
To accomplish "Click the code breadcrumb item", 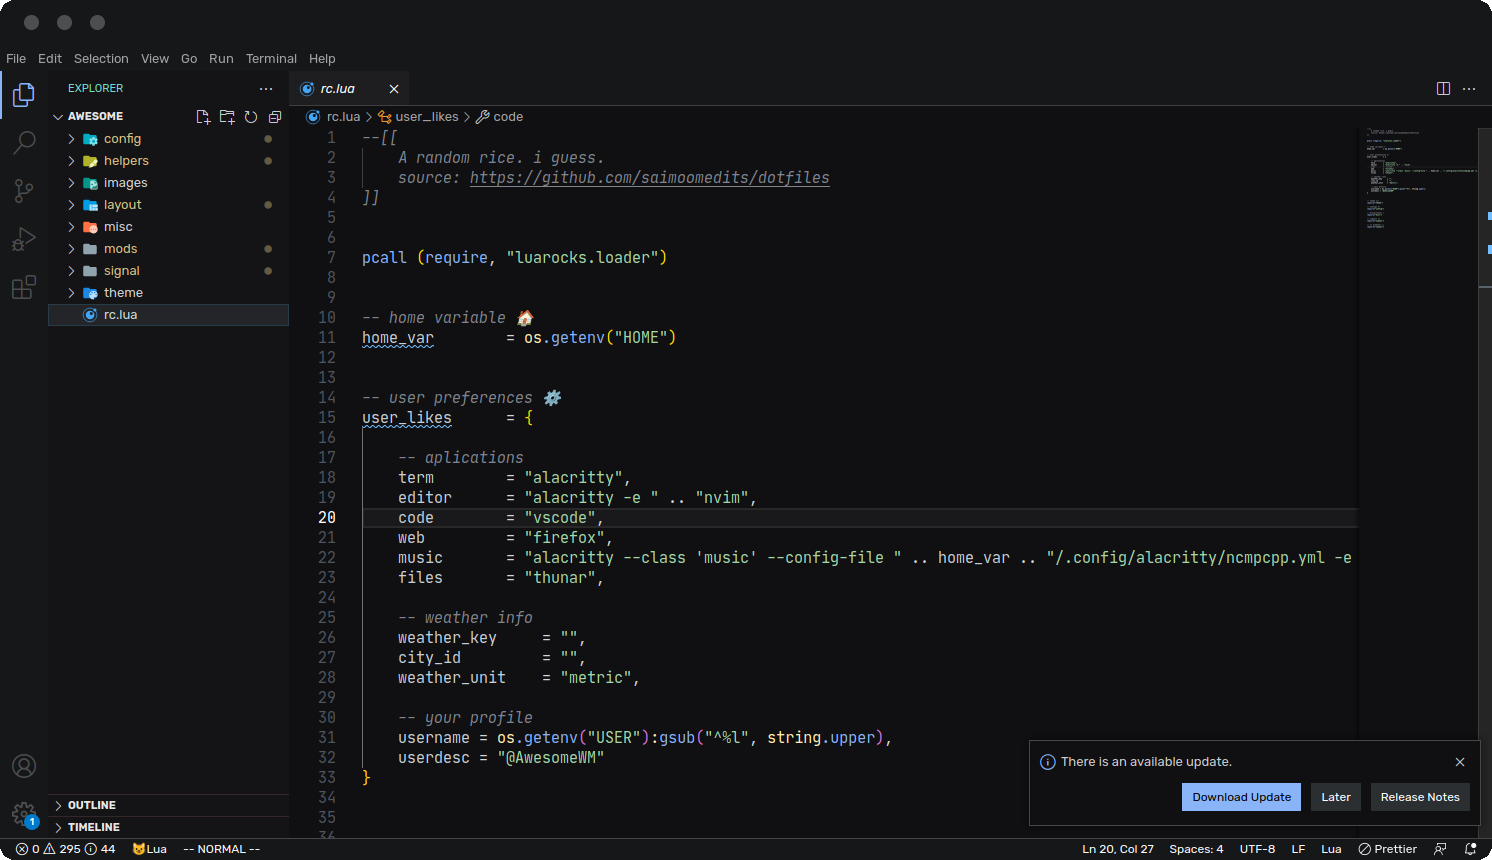I will pos(508,117).
